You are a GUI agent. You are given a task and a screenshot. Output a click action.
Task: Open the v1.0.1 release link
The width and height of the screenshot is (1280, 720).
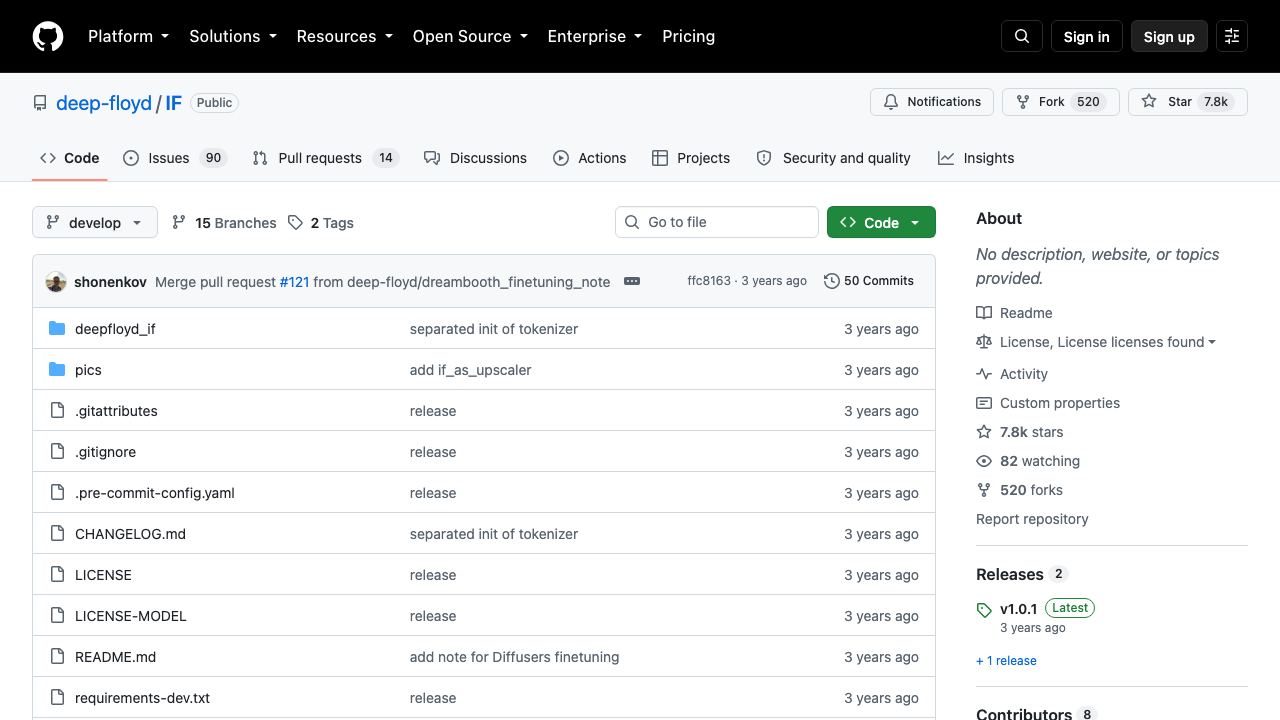pyautogui.click(x=1019, y=609)
